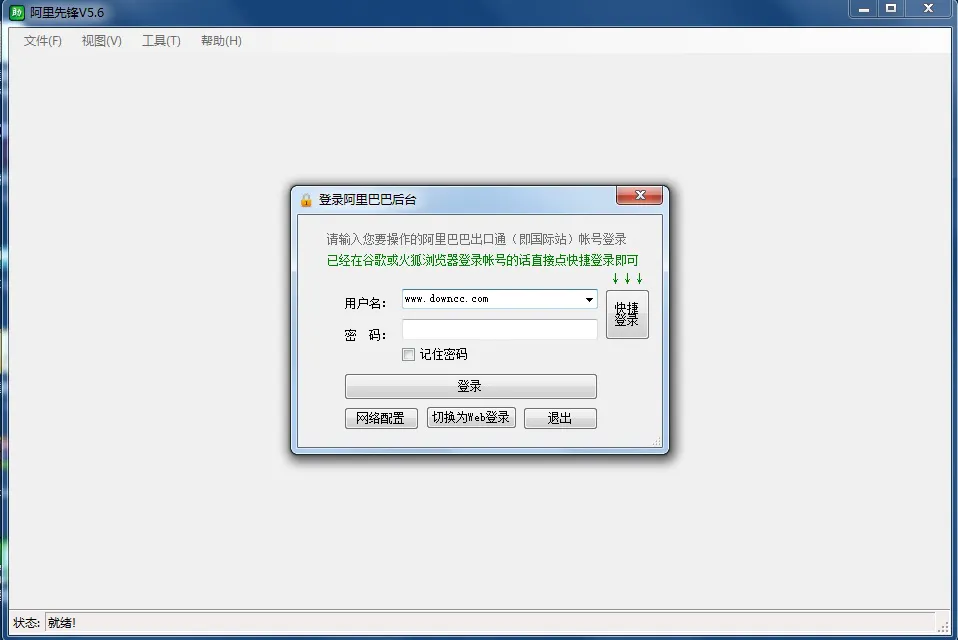Click the 快捷登录 button

point(627,314)
